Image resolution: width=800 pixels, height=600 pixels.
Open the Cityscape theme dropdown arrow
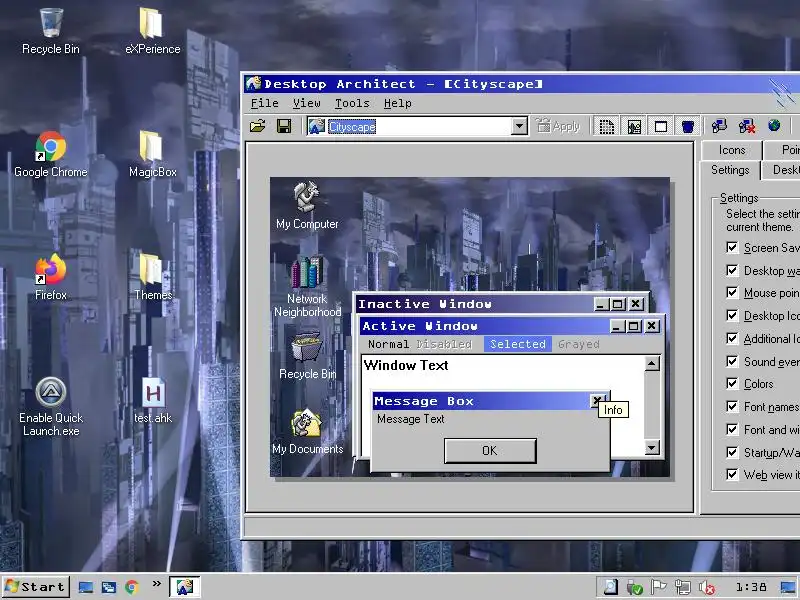519,126
